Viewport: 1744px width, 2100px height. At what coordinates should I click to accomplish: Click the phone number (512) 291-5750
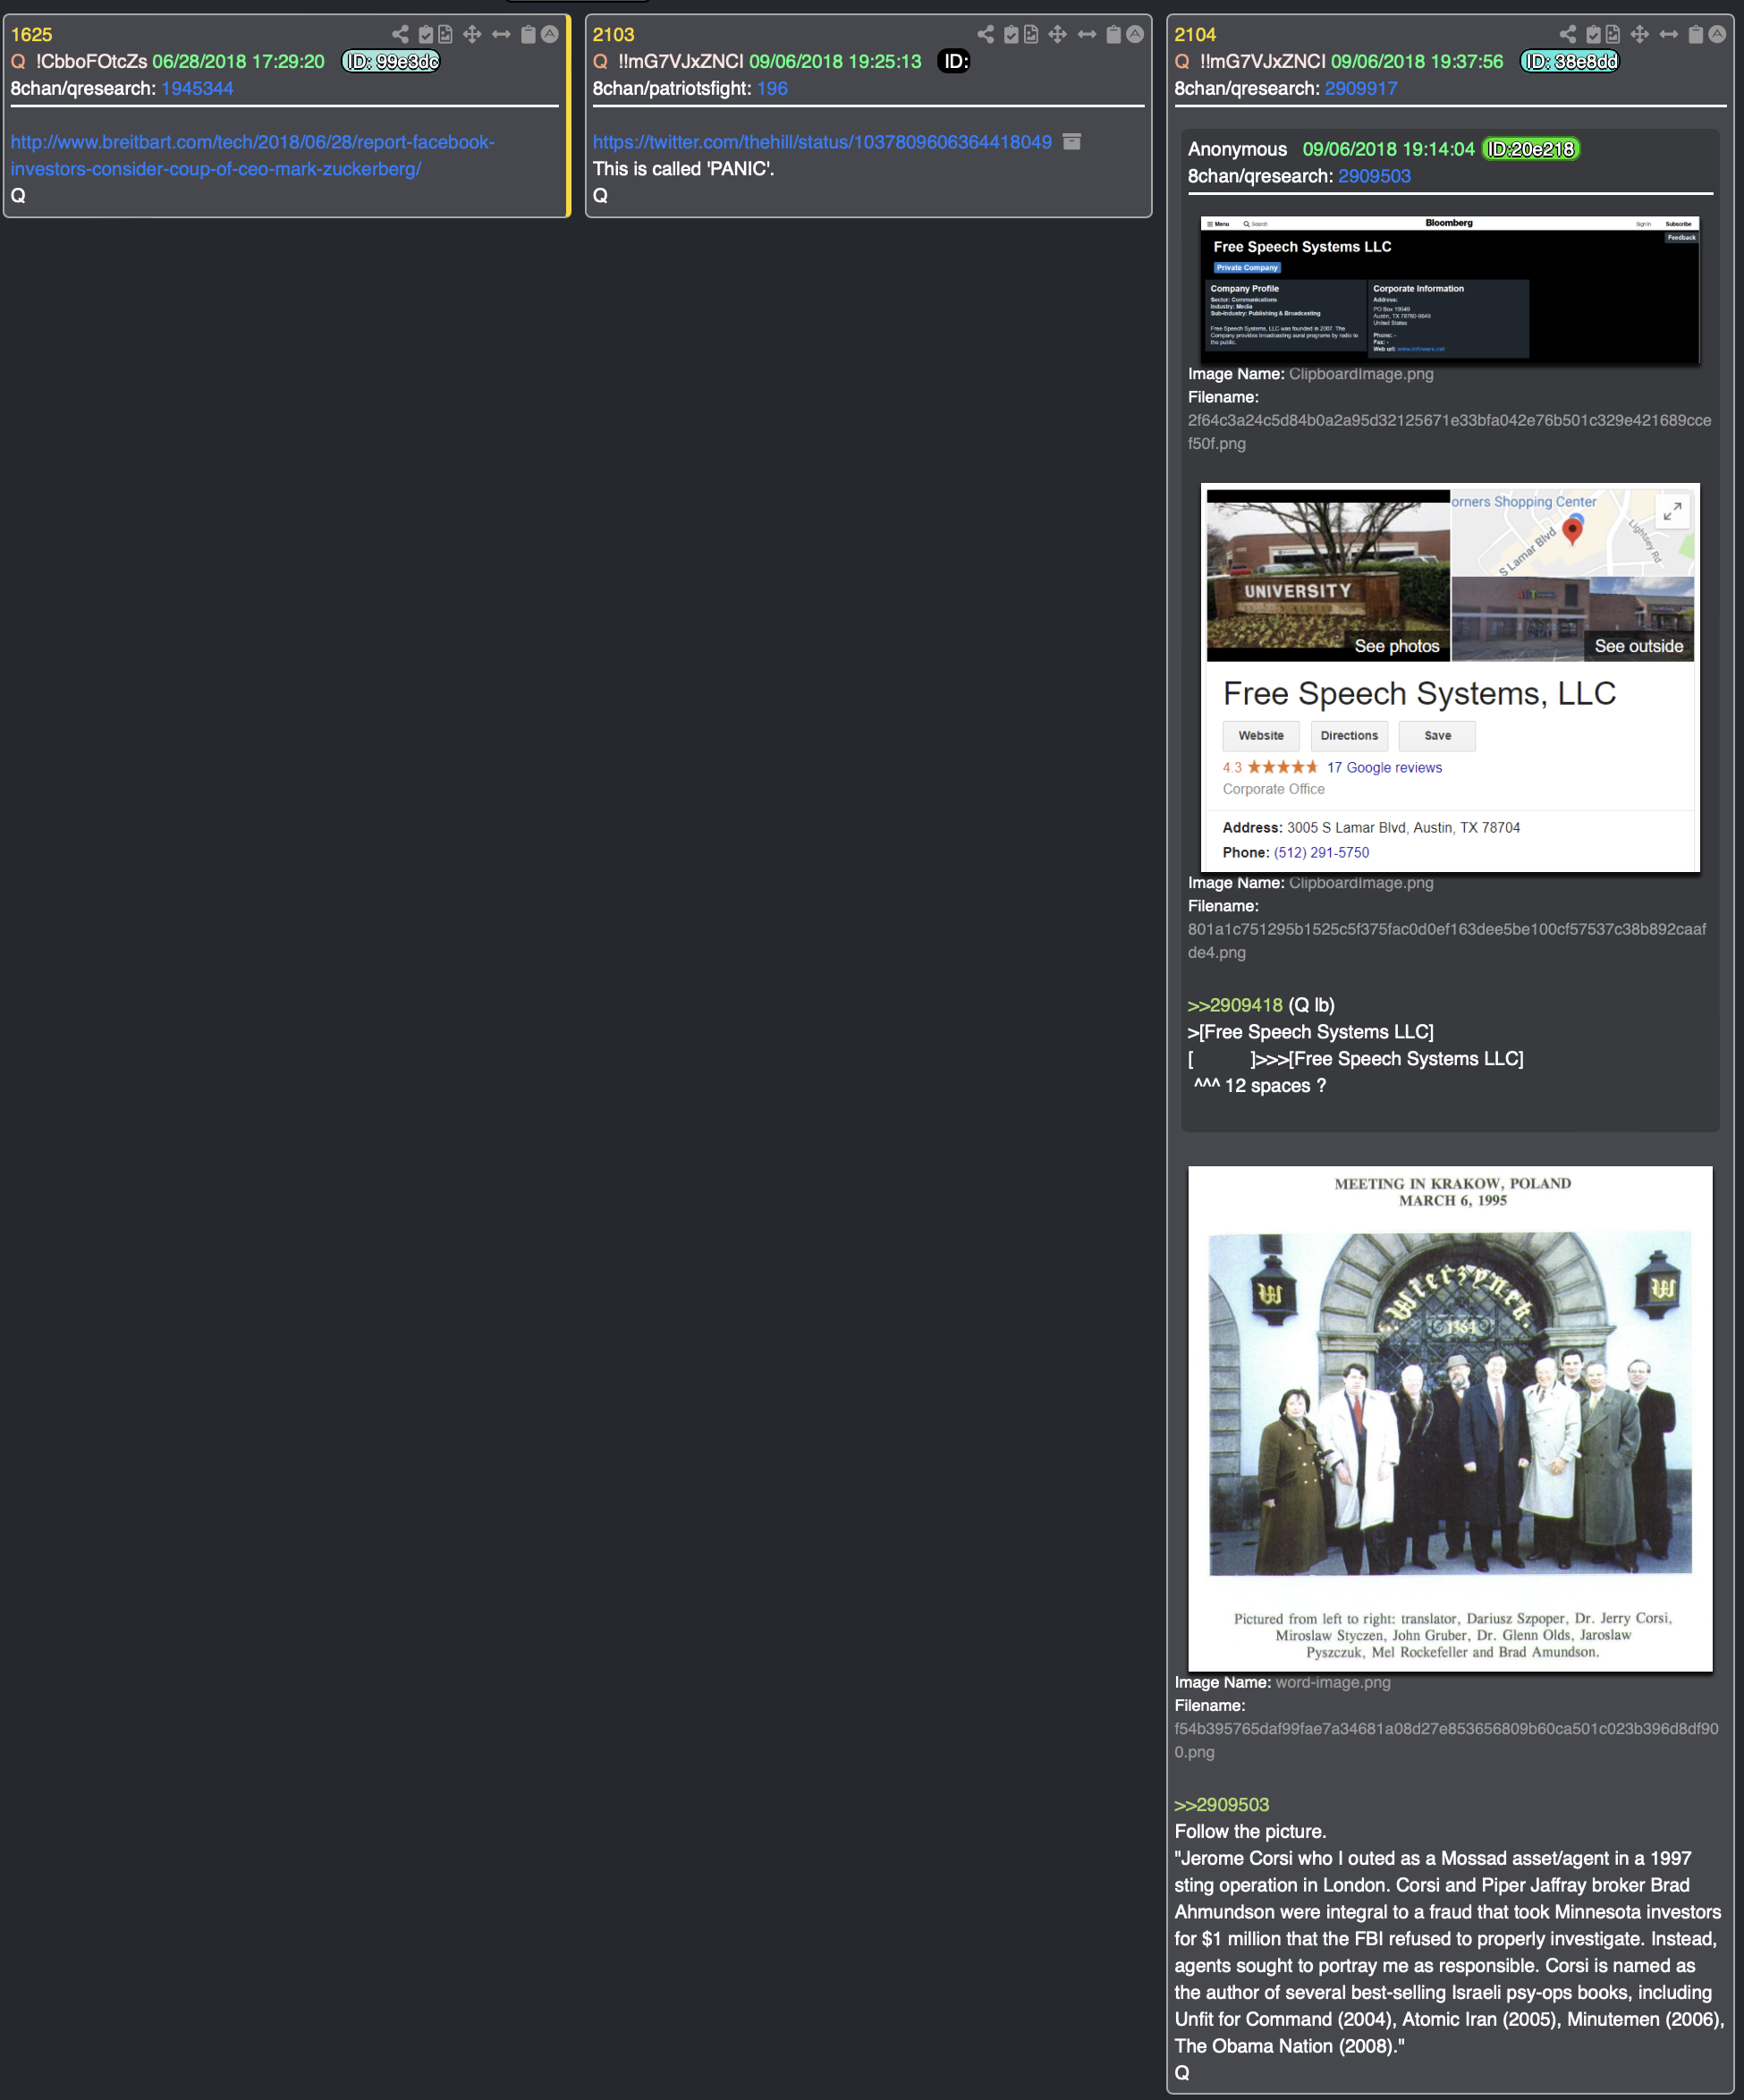coord(1321,852)
